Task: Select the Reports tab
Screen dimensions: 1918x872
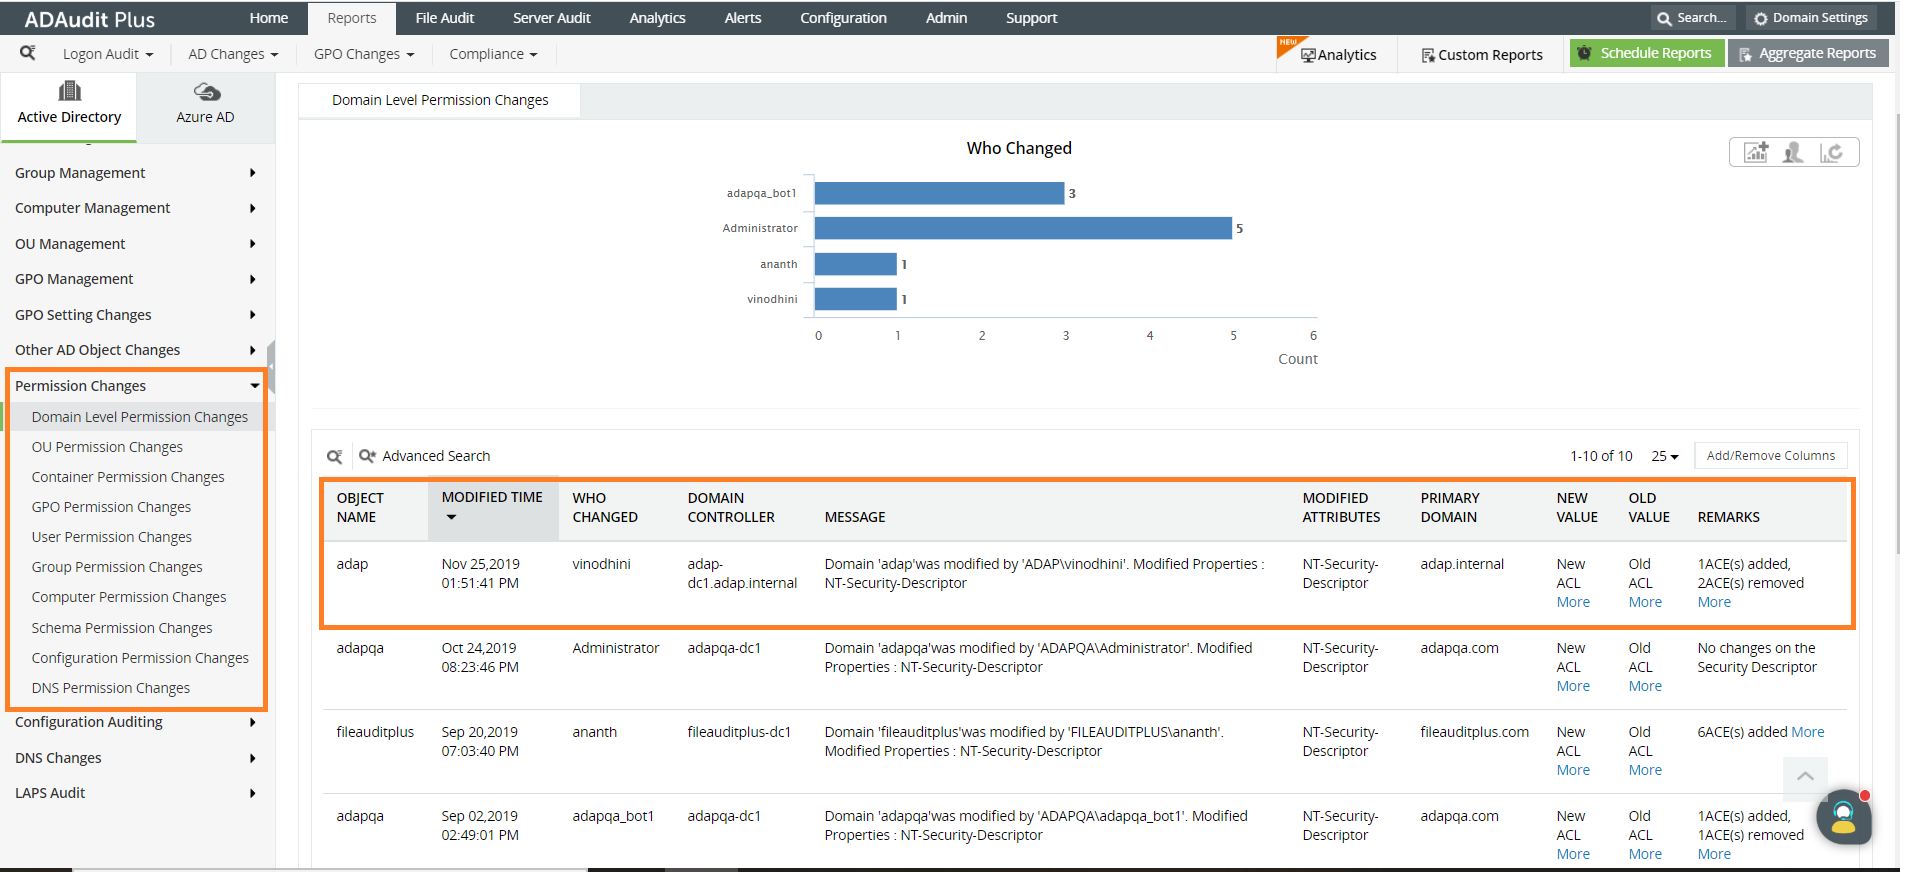Action: coord(352,18)
